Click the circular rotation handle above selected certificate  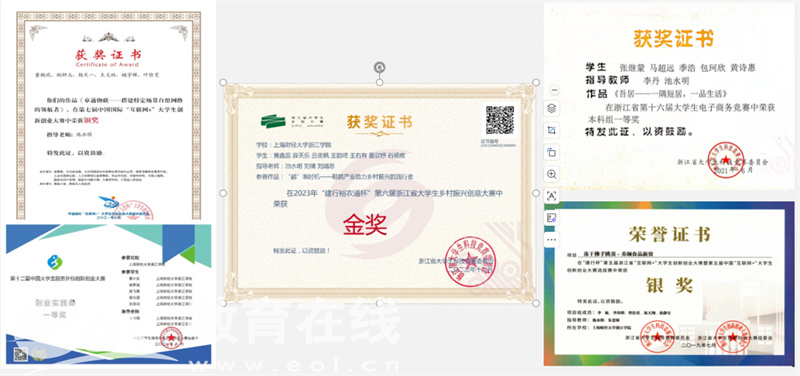pyautogui.click(x=380, y=67)
